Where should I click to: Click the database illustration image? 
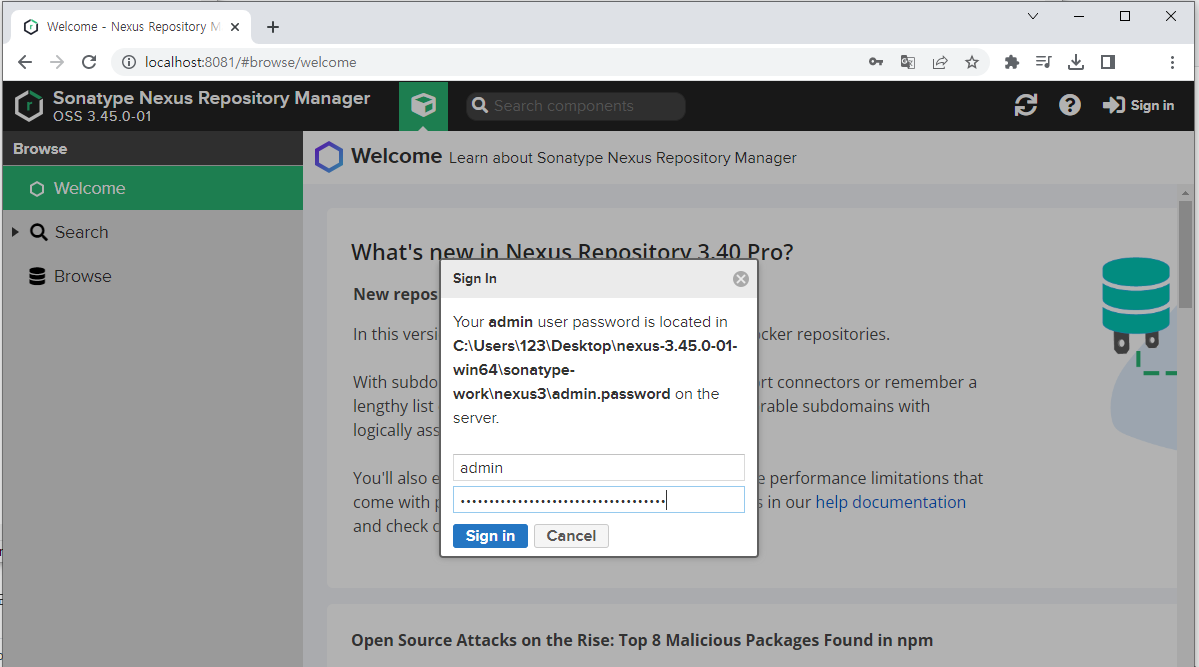[1137, 306]
